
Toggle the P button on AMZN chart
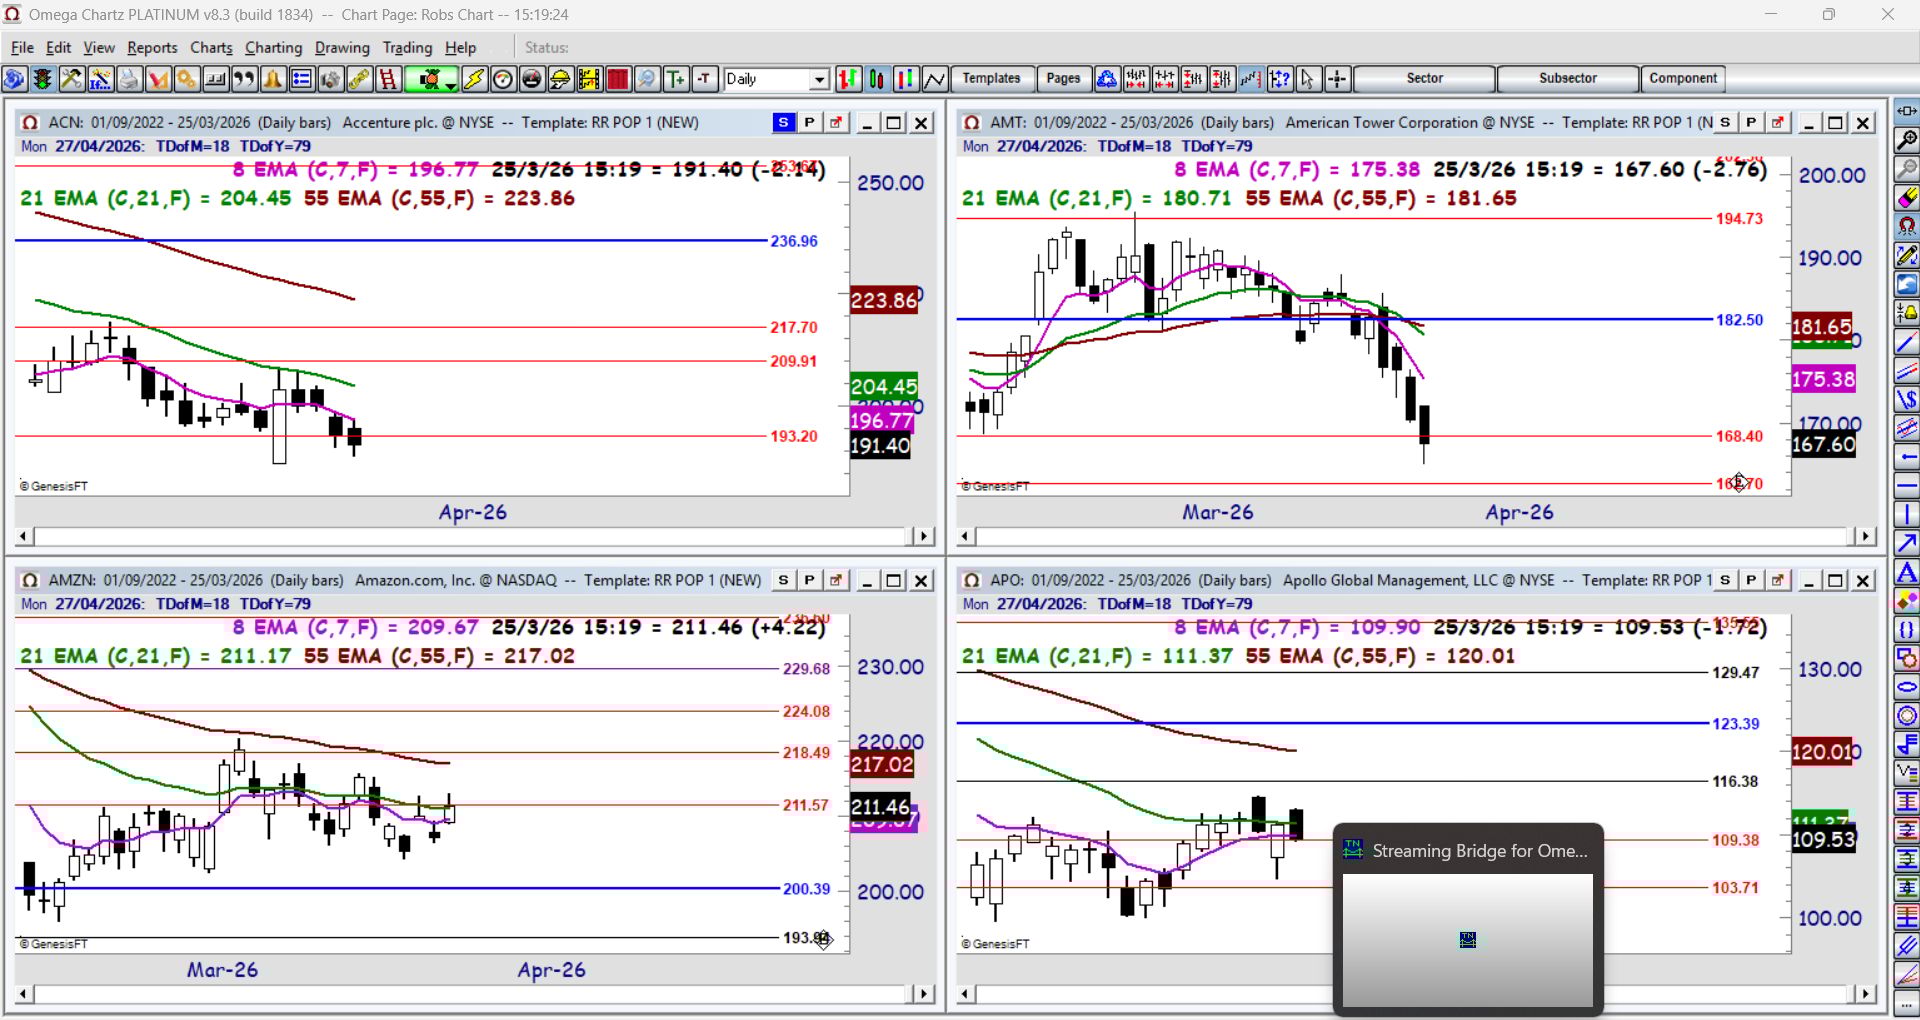click(x=809, y=580)
